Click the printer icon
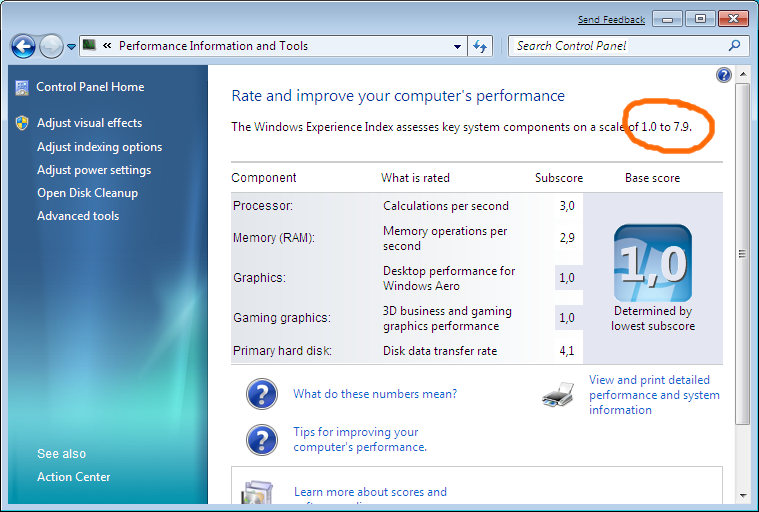759x512 pixels. (x=558, y=395)
